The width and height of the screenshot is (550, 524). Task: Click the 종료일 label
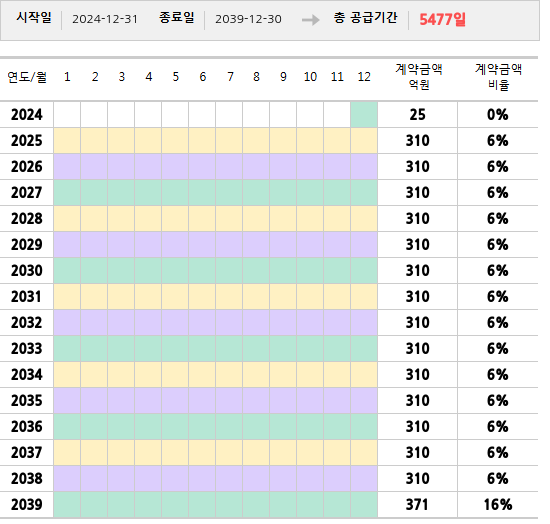[176, 17]
